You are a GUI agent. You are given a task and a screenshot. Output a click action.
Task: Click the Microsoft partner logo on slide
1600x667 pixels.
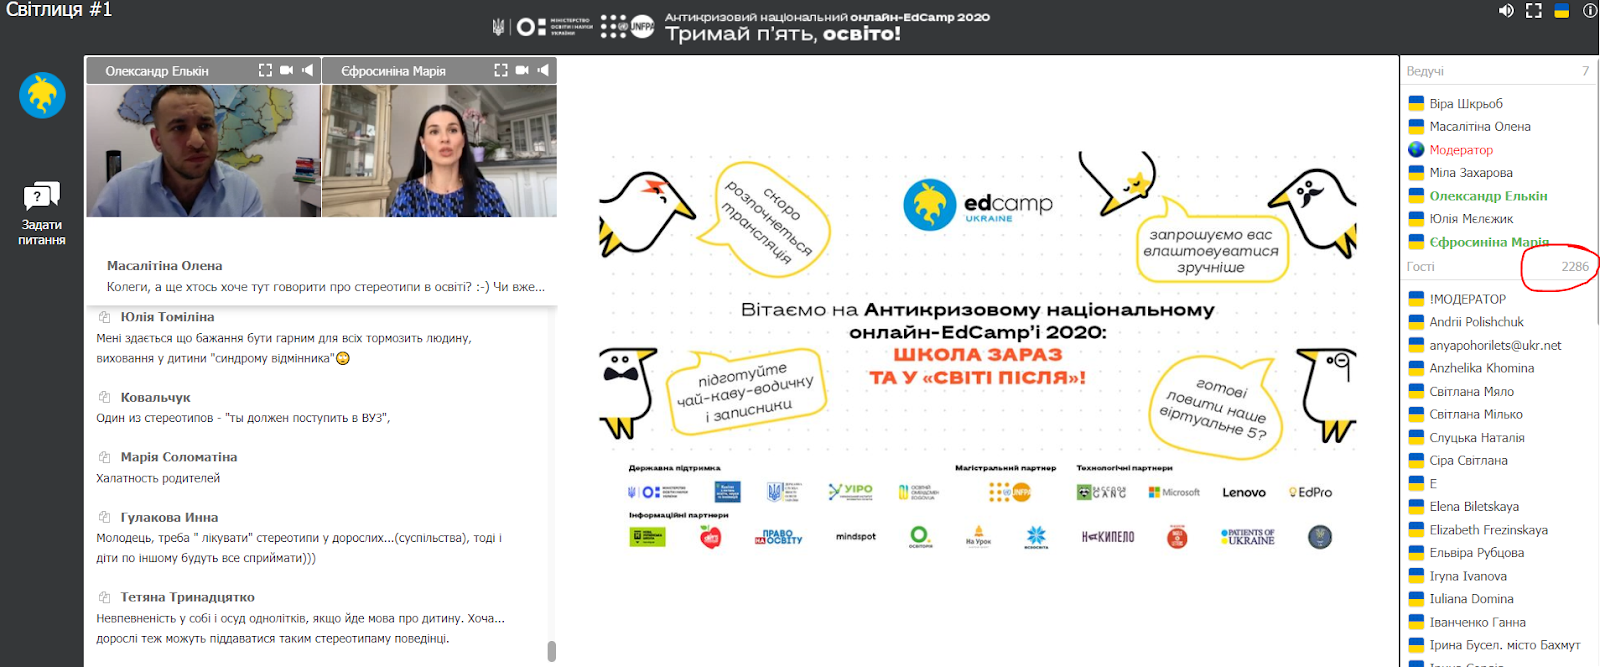click(1174, 492)
